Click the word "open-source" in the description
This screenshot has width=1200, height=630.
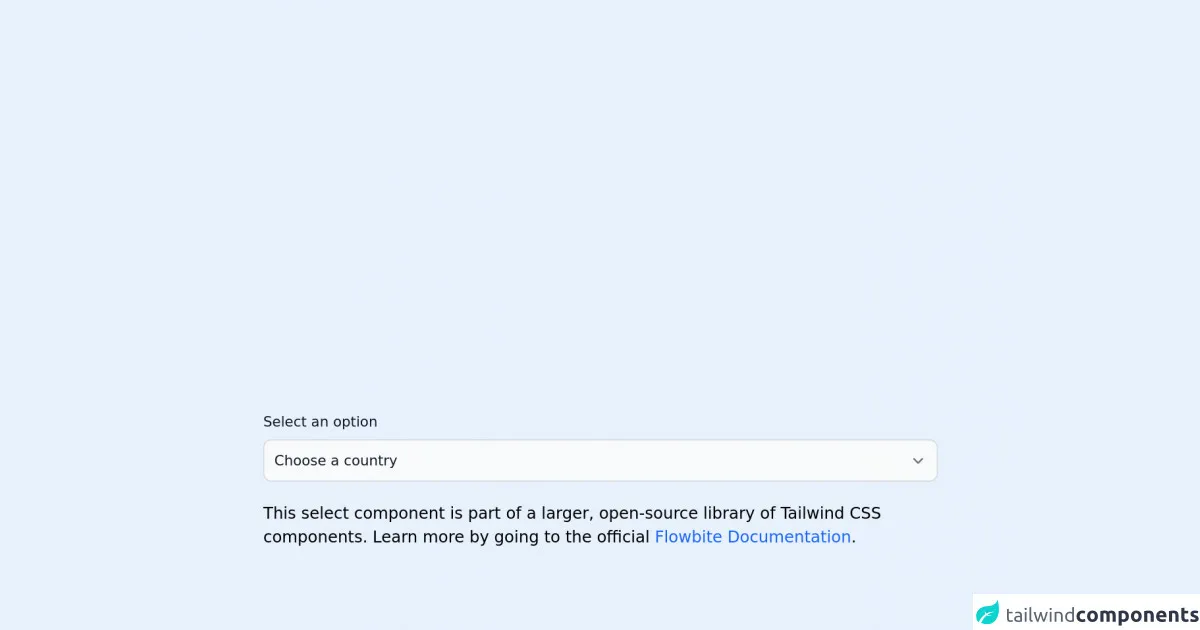point(647,513)
